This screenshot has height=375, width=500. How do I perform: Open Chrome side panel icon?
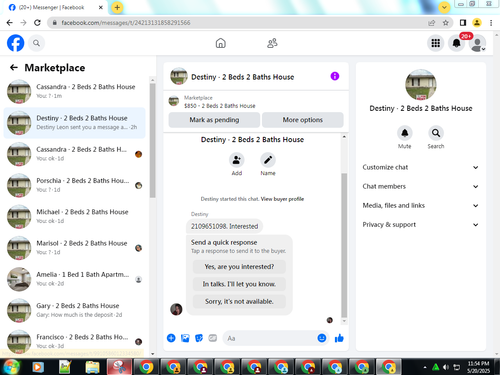463,23
